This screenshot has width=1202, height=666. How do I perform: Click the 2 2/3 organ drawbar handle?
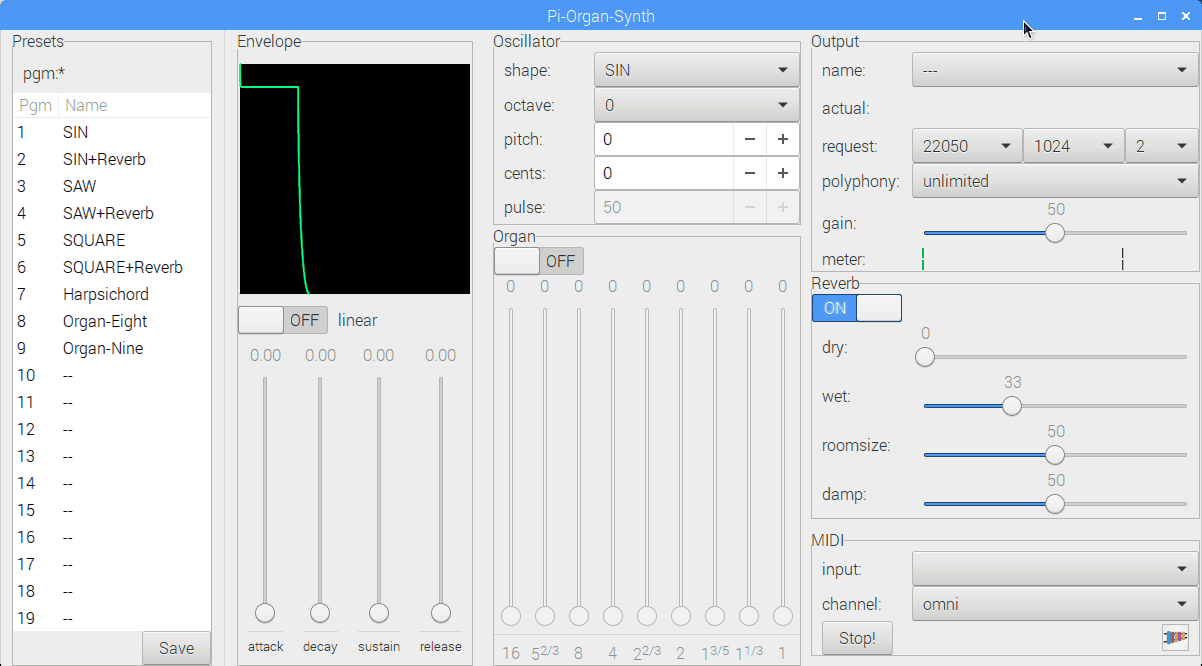point(647,615)
